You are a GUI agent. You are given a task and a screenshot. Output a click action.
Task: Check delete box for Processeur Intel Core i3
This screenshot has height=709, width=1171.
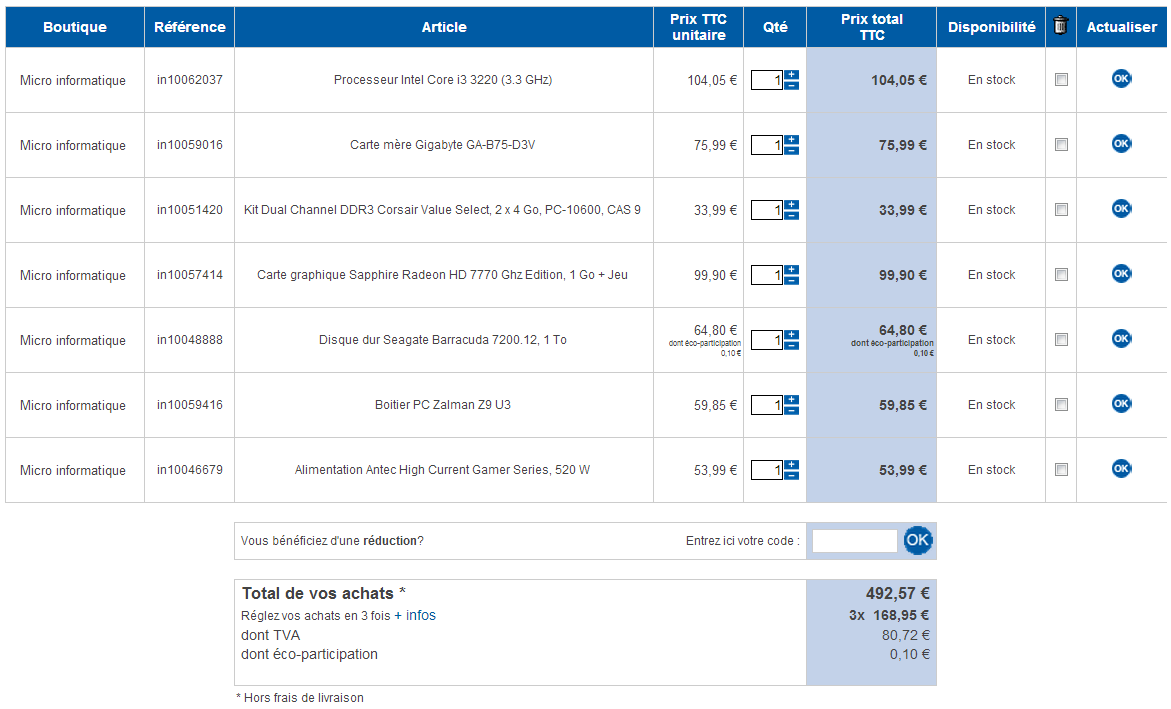(1061, 79)
